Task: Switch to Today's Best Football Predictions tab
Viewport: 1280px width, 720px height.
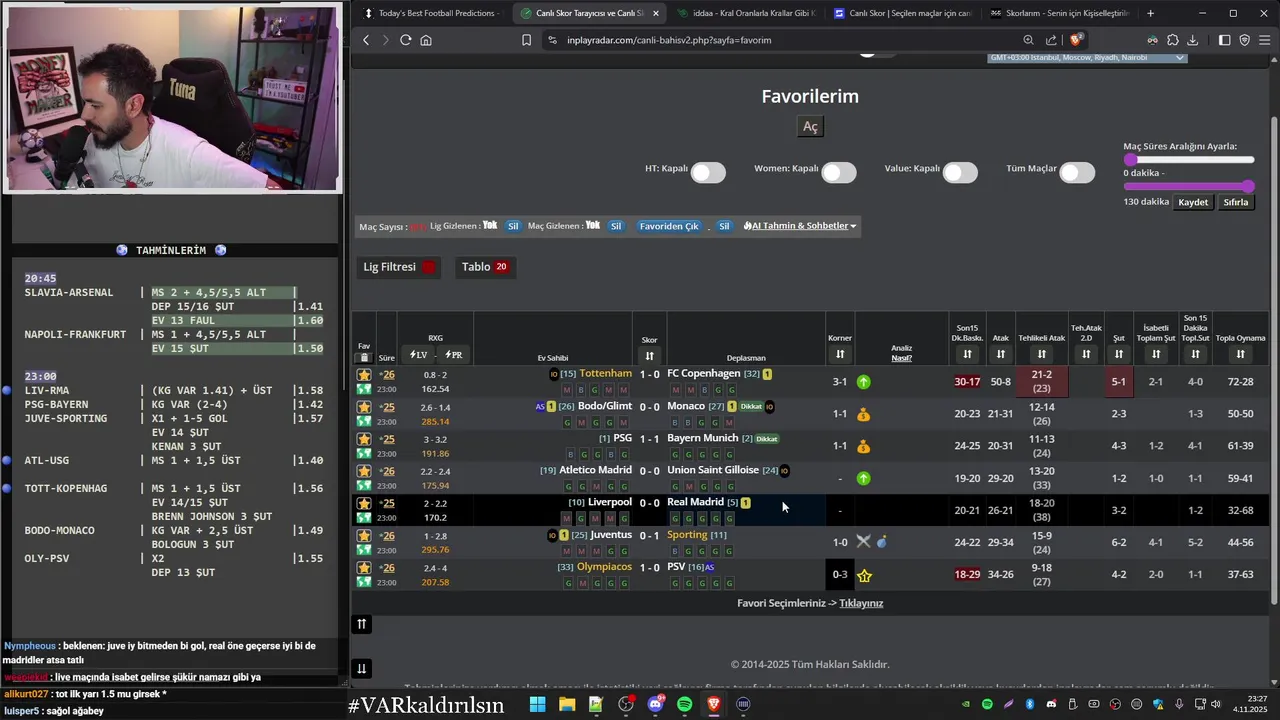Action: (x=430, y=13)
